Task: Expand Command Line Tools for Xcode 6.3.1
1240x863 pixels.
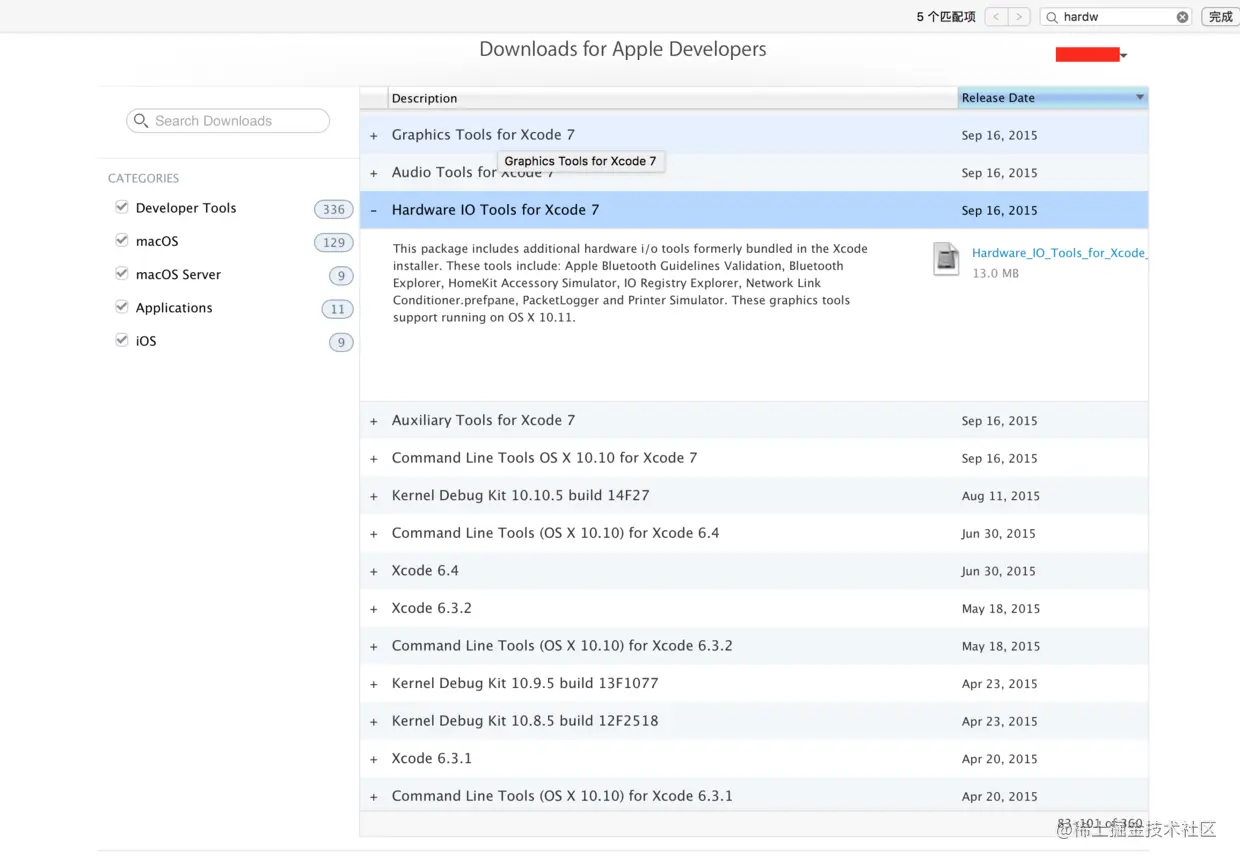Action: point(374,797)
